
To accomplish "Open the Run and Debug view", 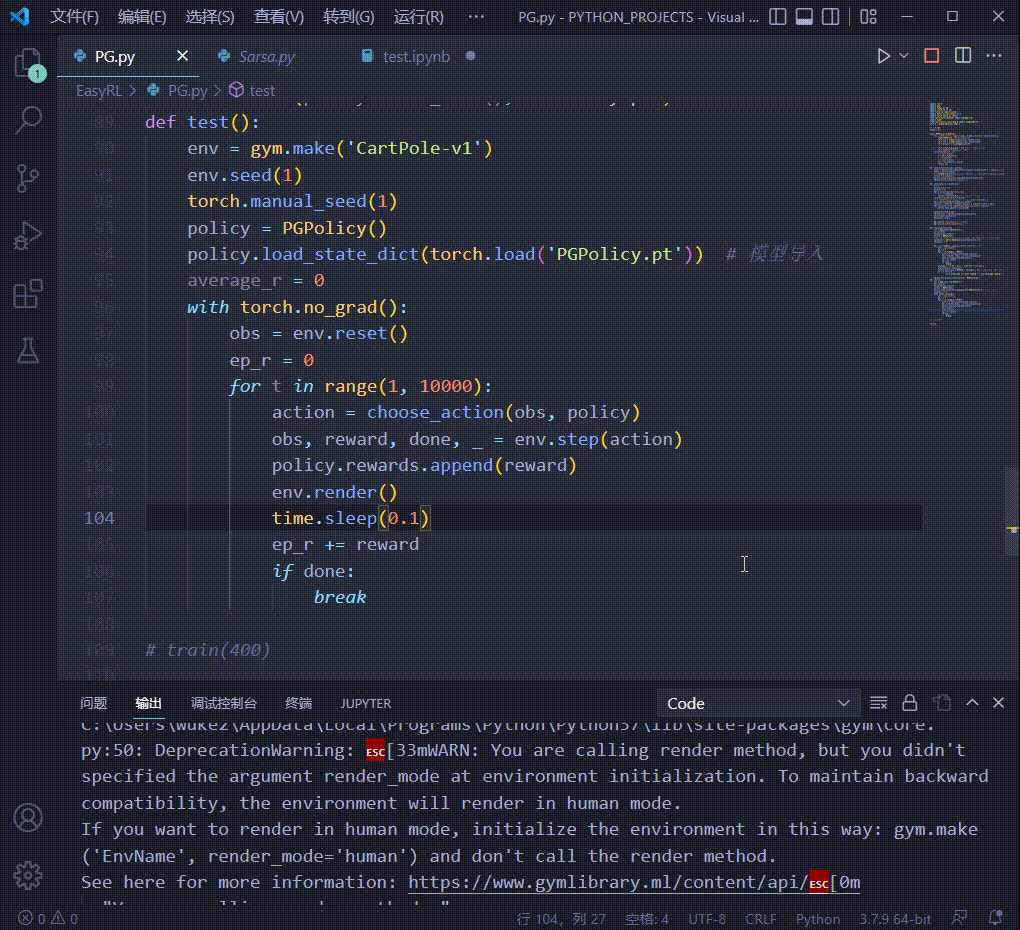I will point(28,235).
